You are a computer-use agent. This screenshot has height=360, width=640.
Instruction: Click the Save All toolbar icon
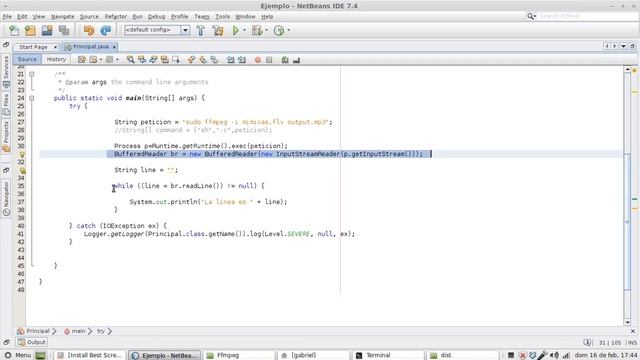64,30
